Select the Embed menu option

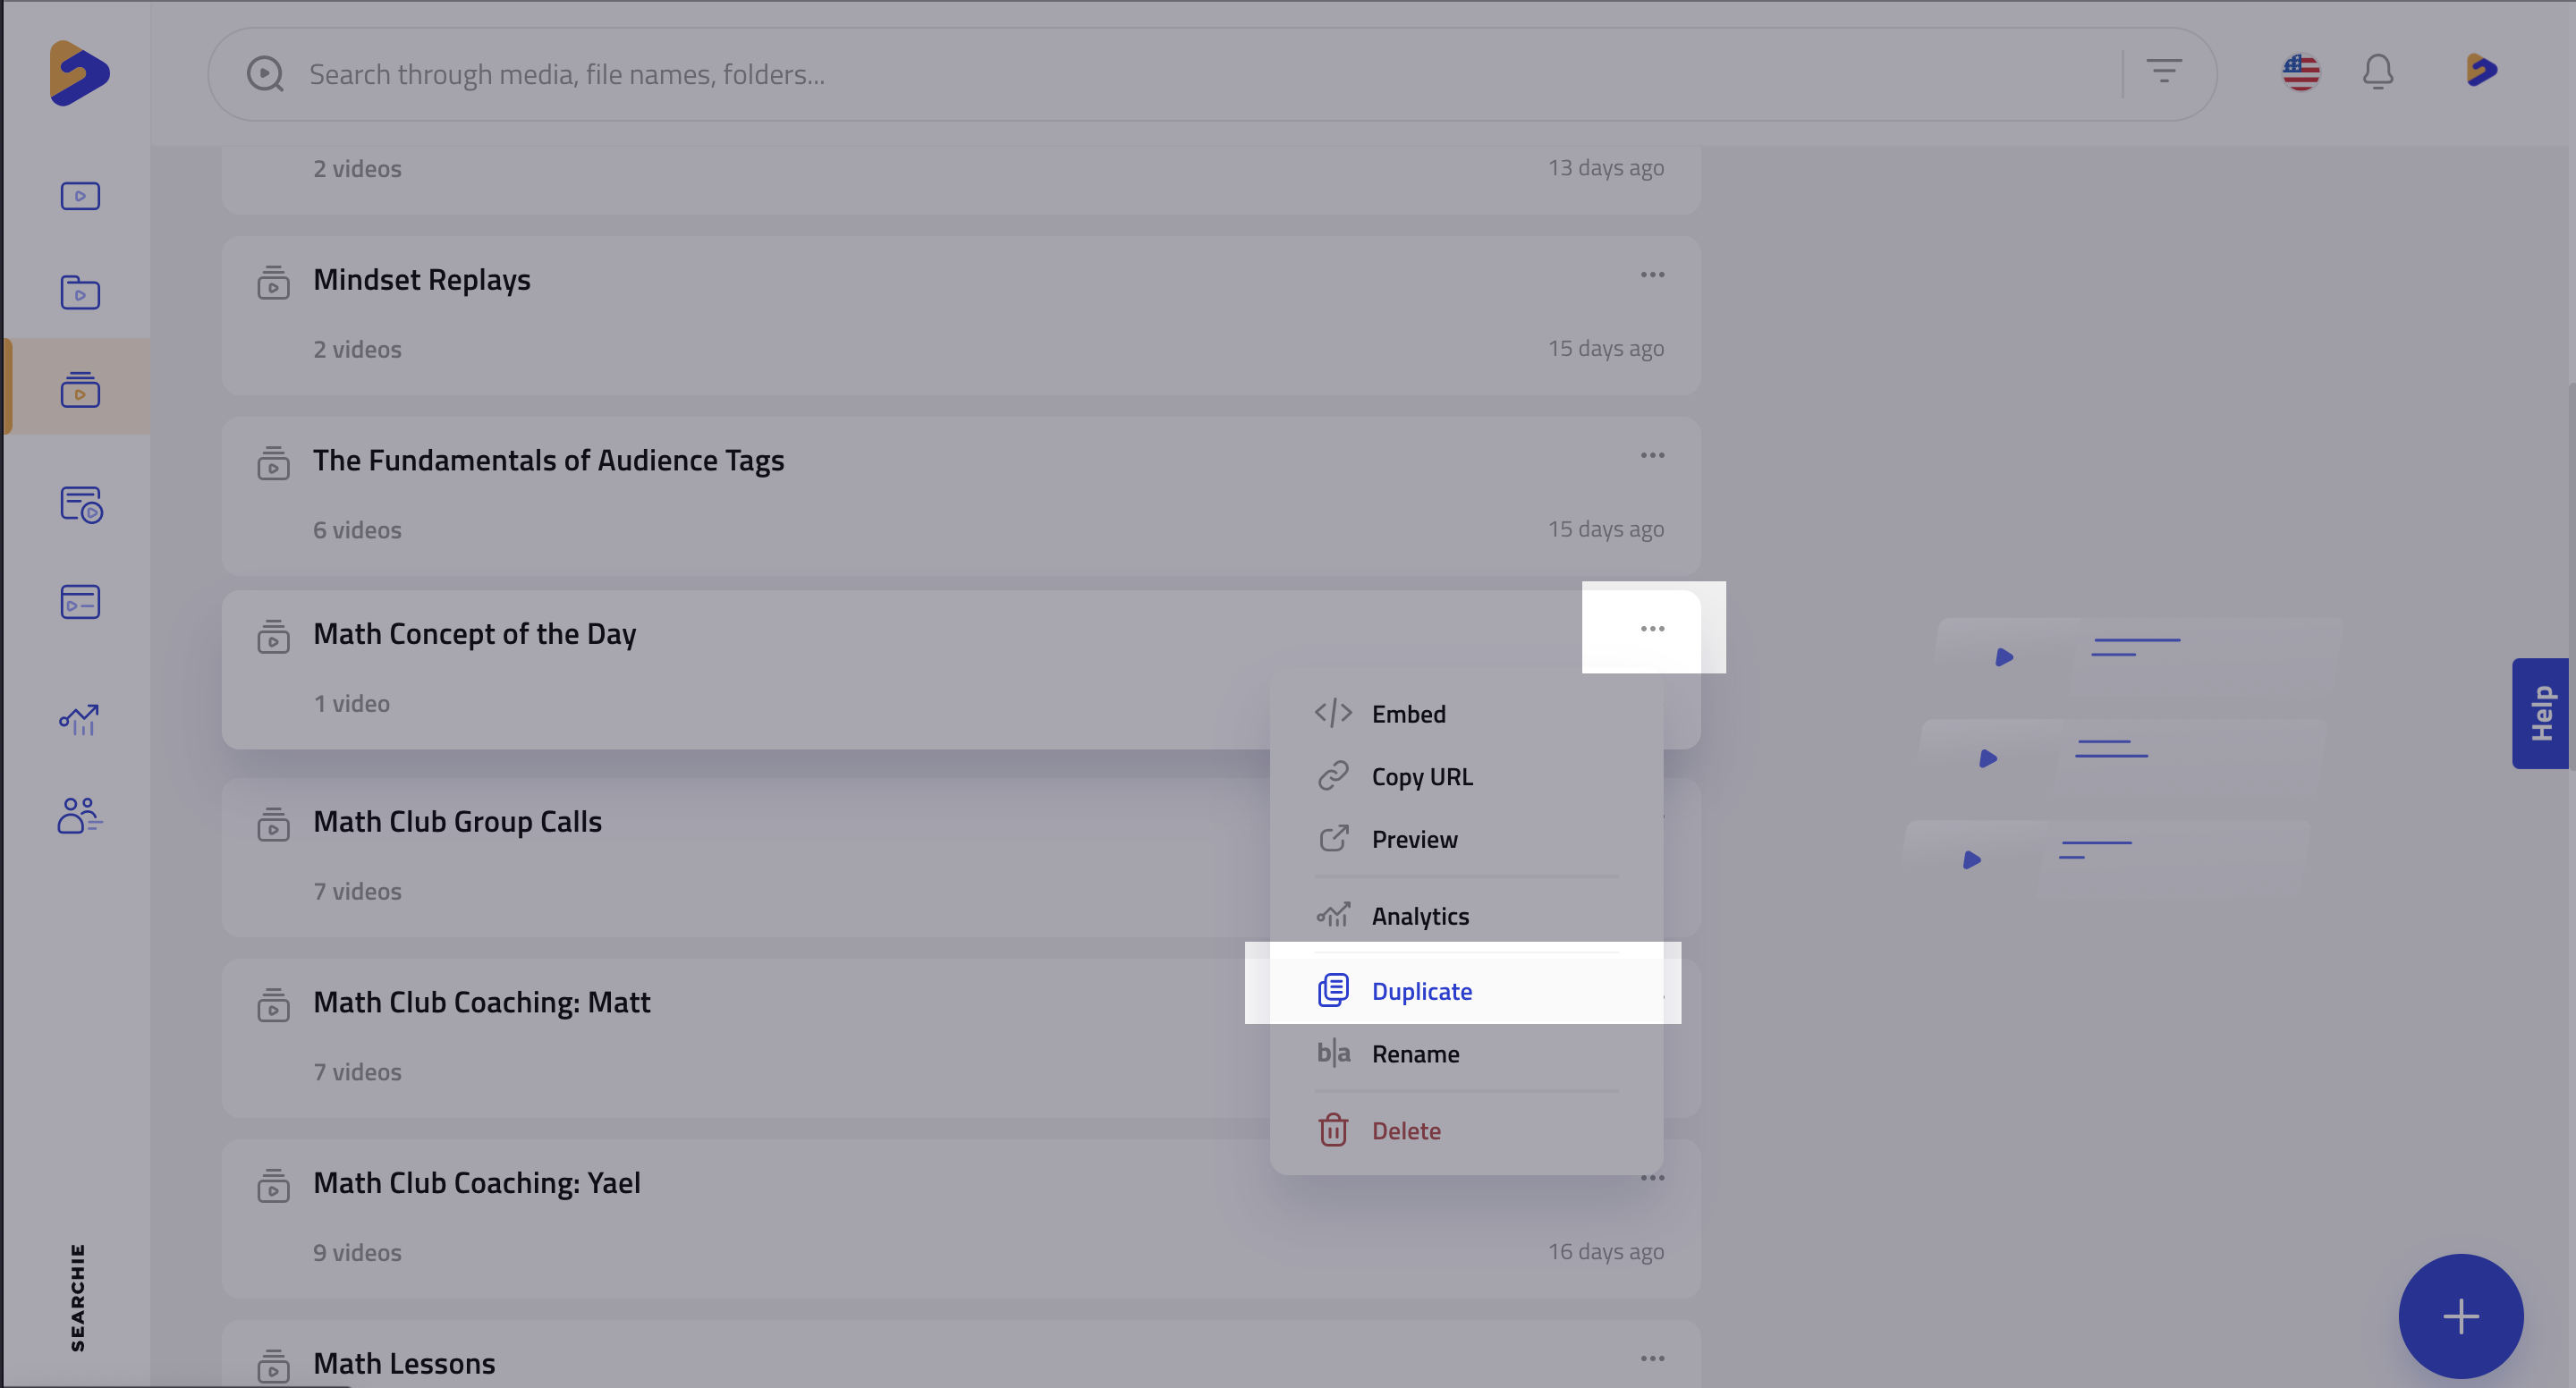point(1408,713)
